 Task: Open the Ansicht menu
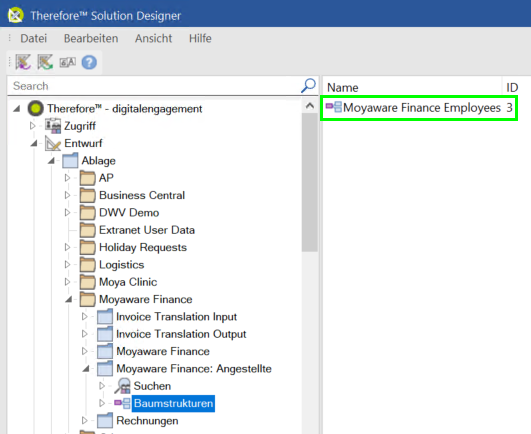tap(153, 38)
